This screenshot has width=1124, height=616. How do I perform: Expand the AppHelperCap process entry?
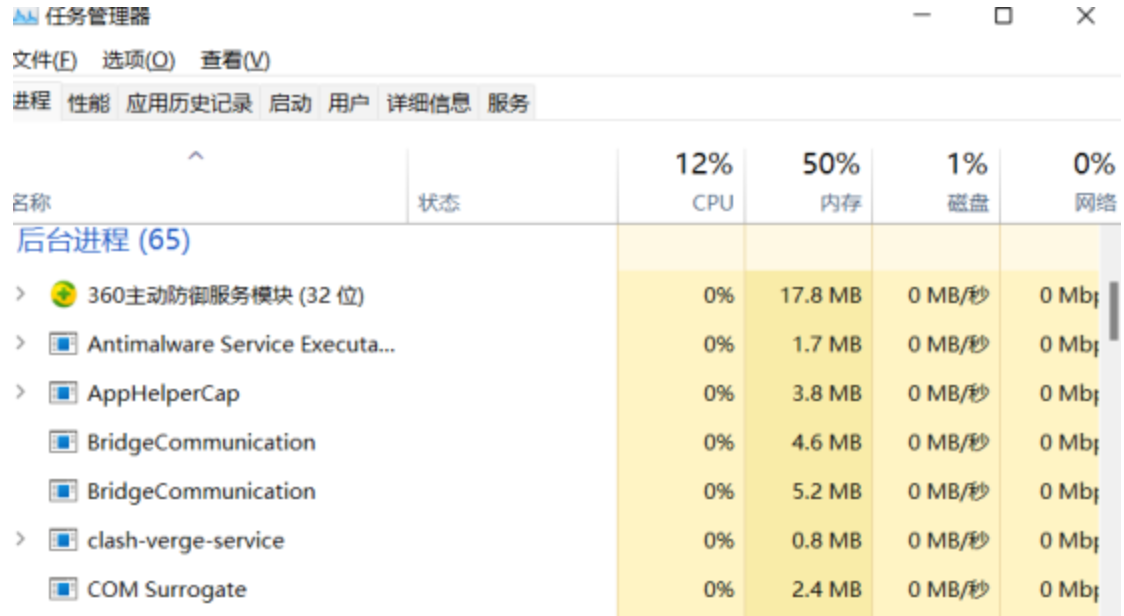[21, 392]
